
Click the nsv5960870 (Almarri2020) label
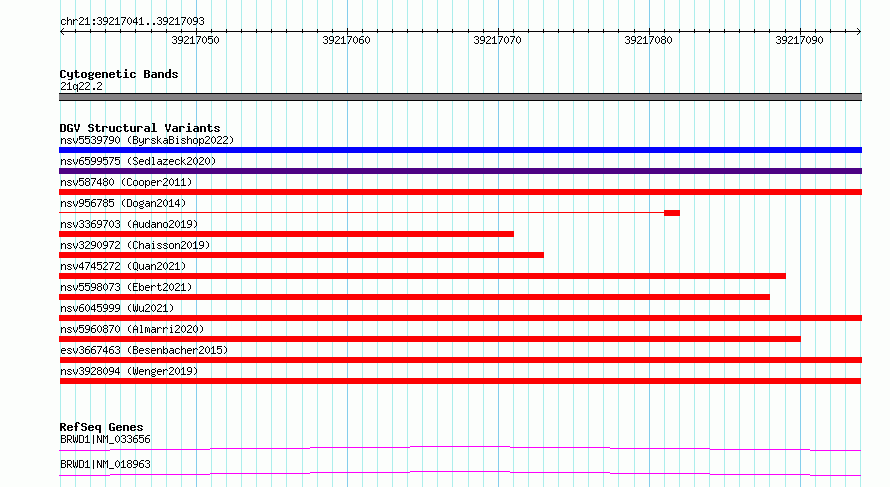pos(132,329)
